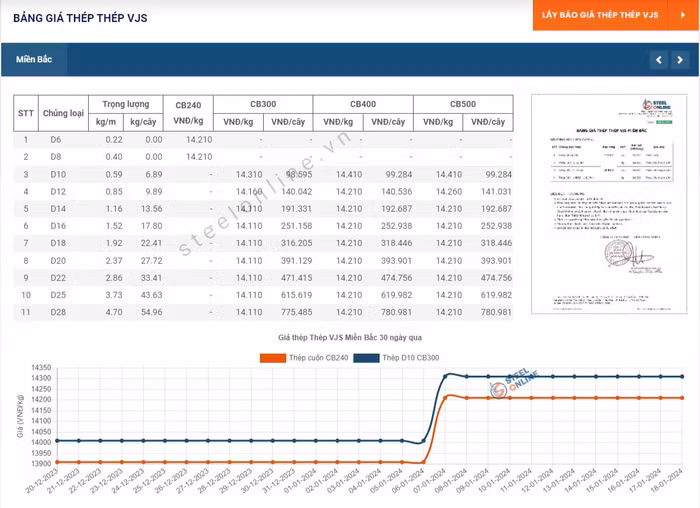Click the Chủng loại column header
The height and width of the screenshot is (508, 700).
pos(62,112)
